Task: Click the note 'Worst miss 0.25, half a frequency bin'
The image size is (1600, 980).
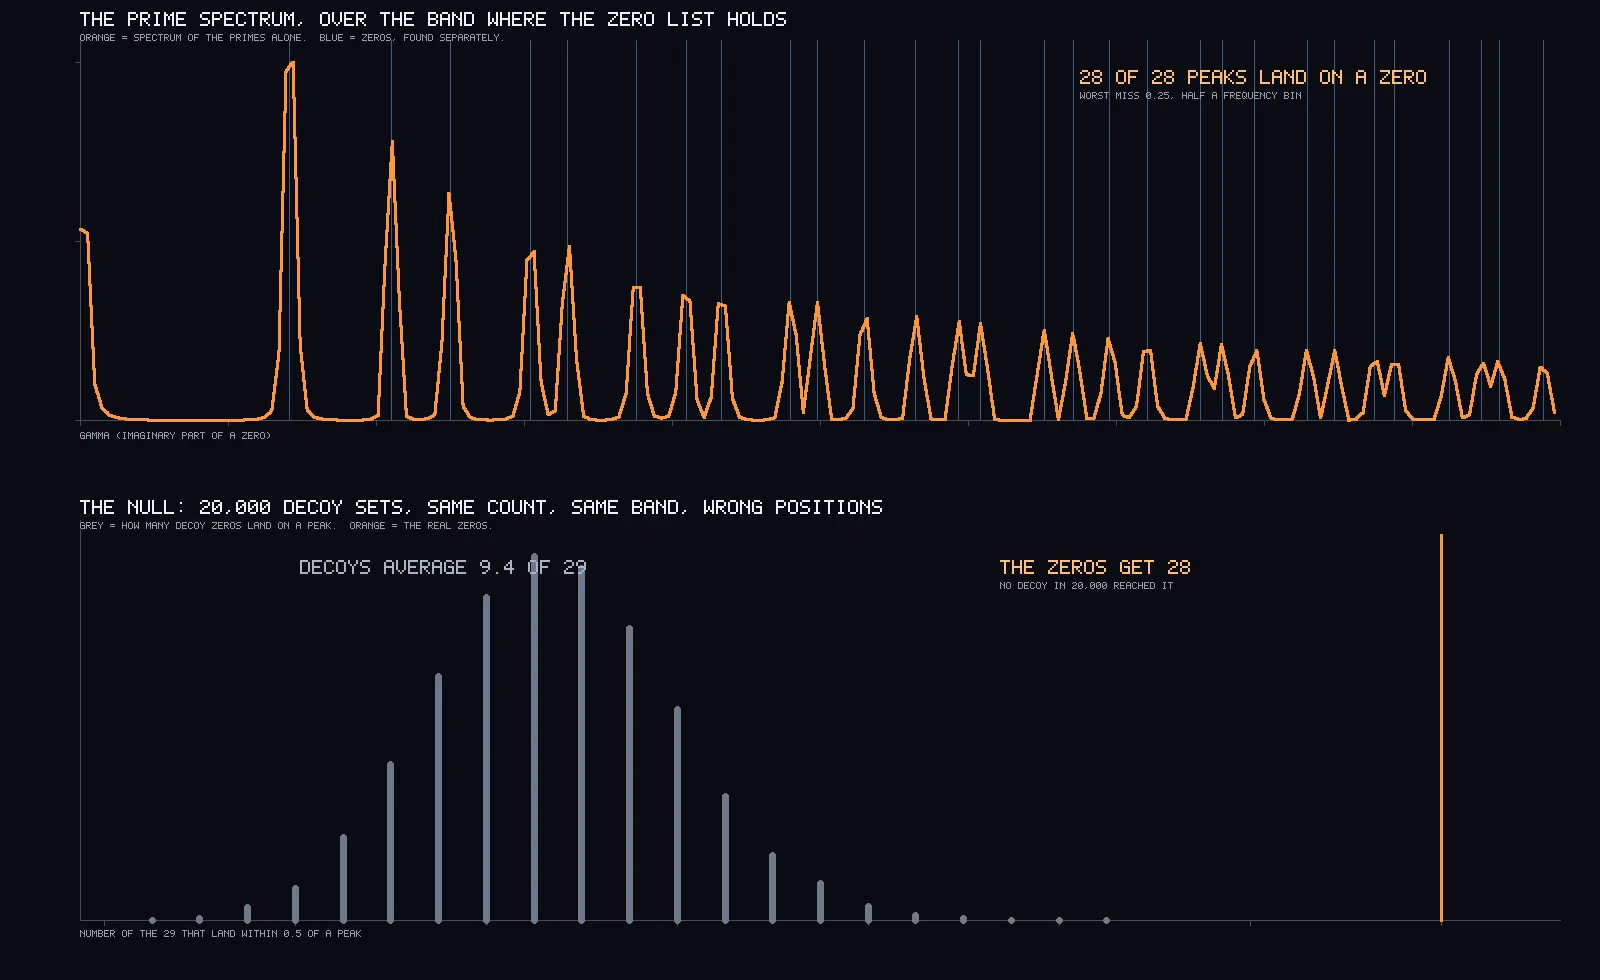Action: (x=1190, y=96)
